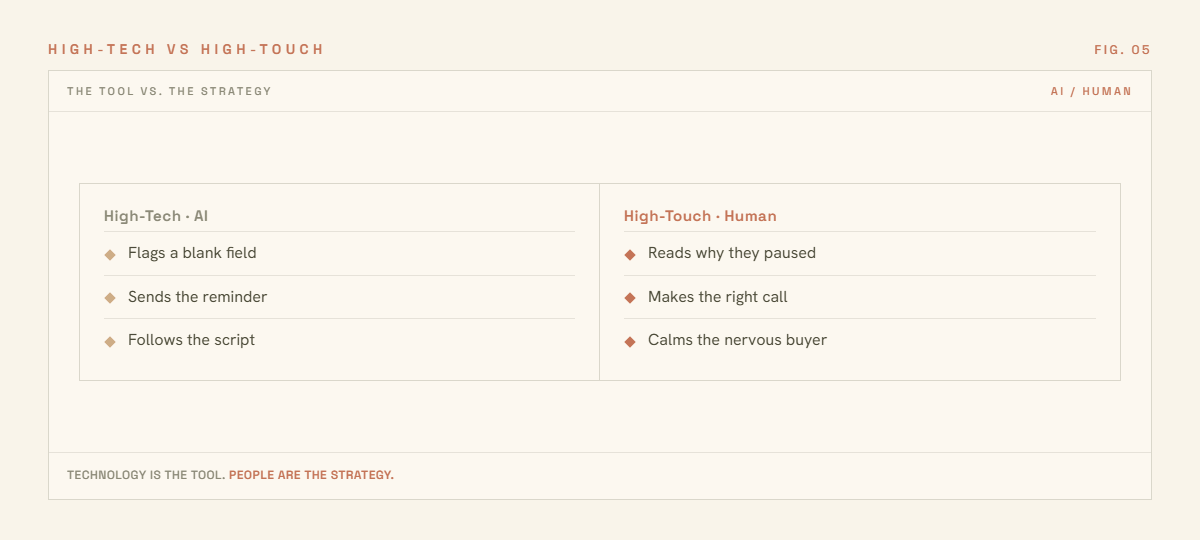The width and height of the screenshot is (1200, 540).
Task: Click the text Reads why they paused
Action: pos(732,253)
